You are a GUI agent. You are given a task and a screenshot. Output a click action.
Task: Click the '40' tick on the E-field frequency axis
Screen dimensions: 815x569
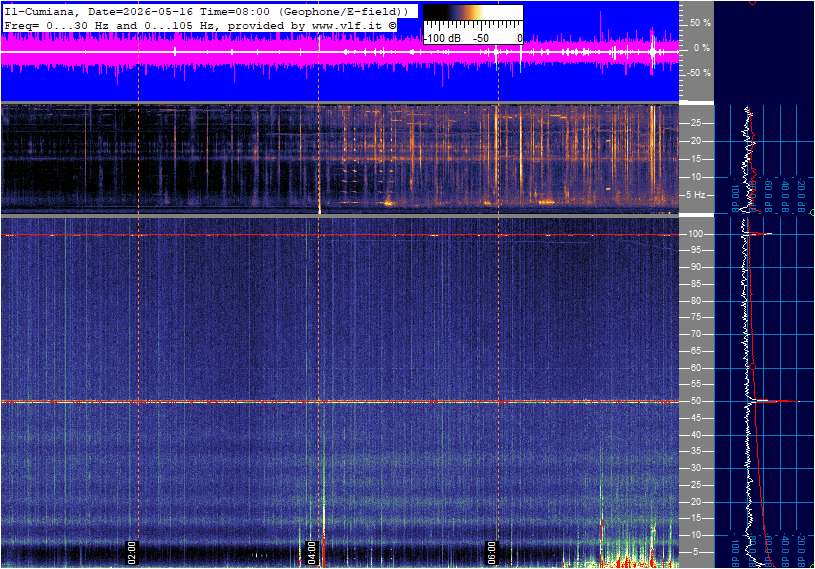695,435
